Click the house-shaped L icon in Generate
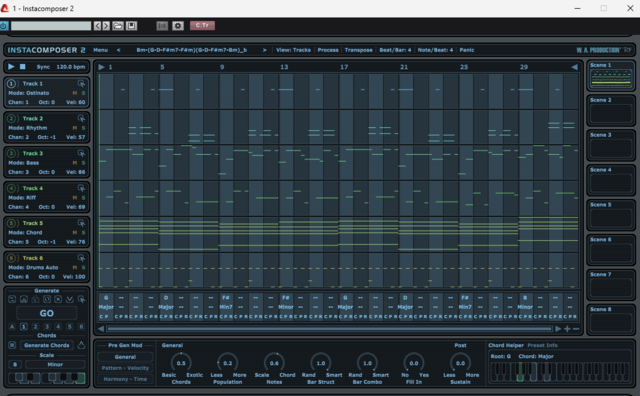This screenshot has height=396, width=640. pos(35,299)
